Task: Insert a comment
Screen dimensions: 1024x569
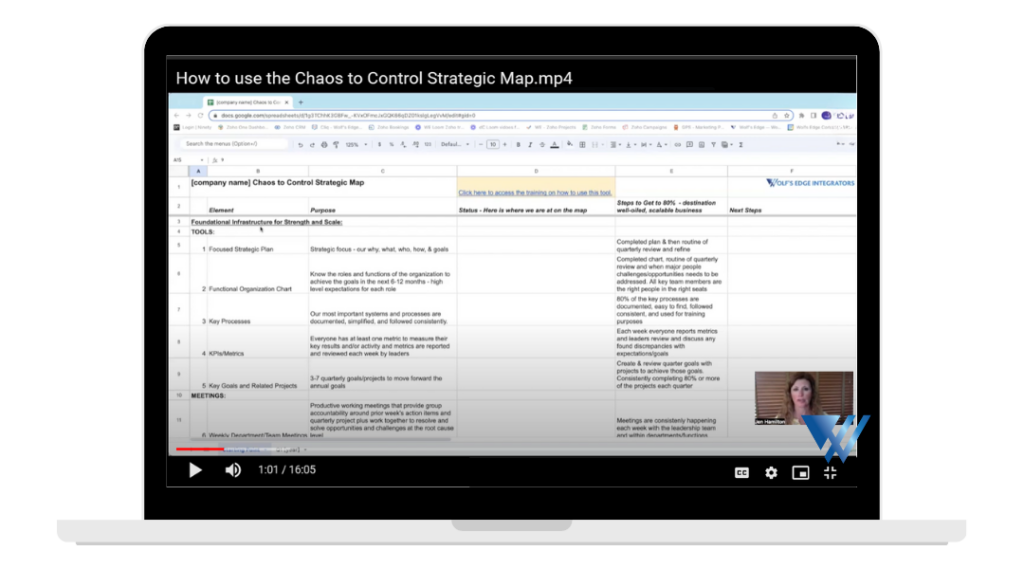Action: (690, 144)
